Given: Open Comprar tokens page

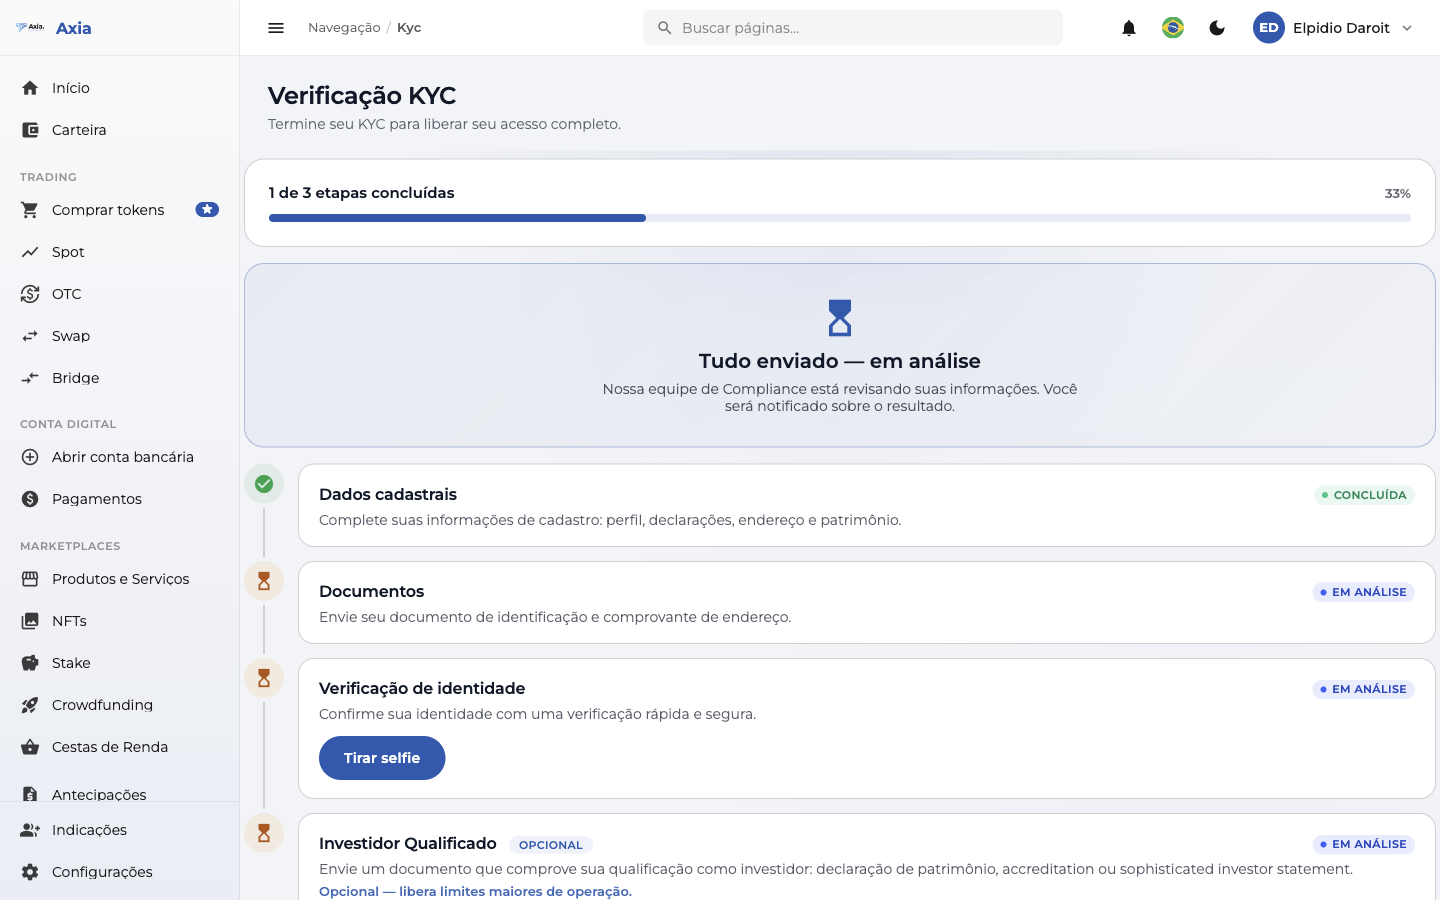Looking at the screenshot, I should click(x=120, y=210).
